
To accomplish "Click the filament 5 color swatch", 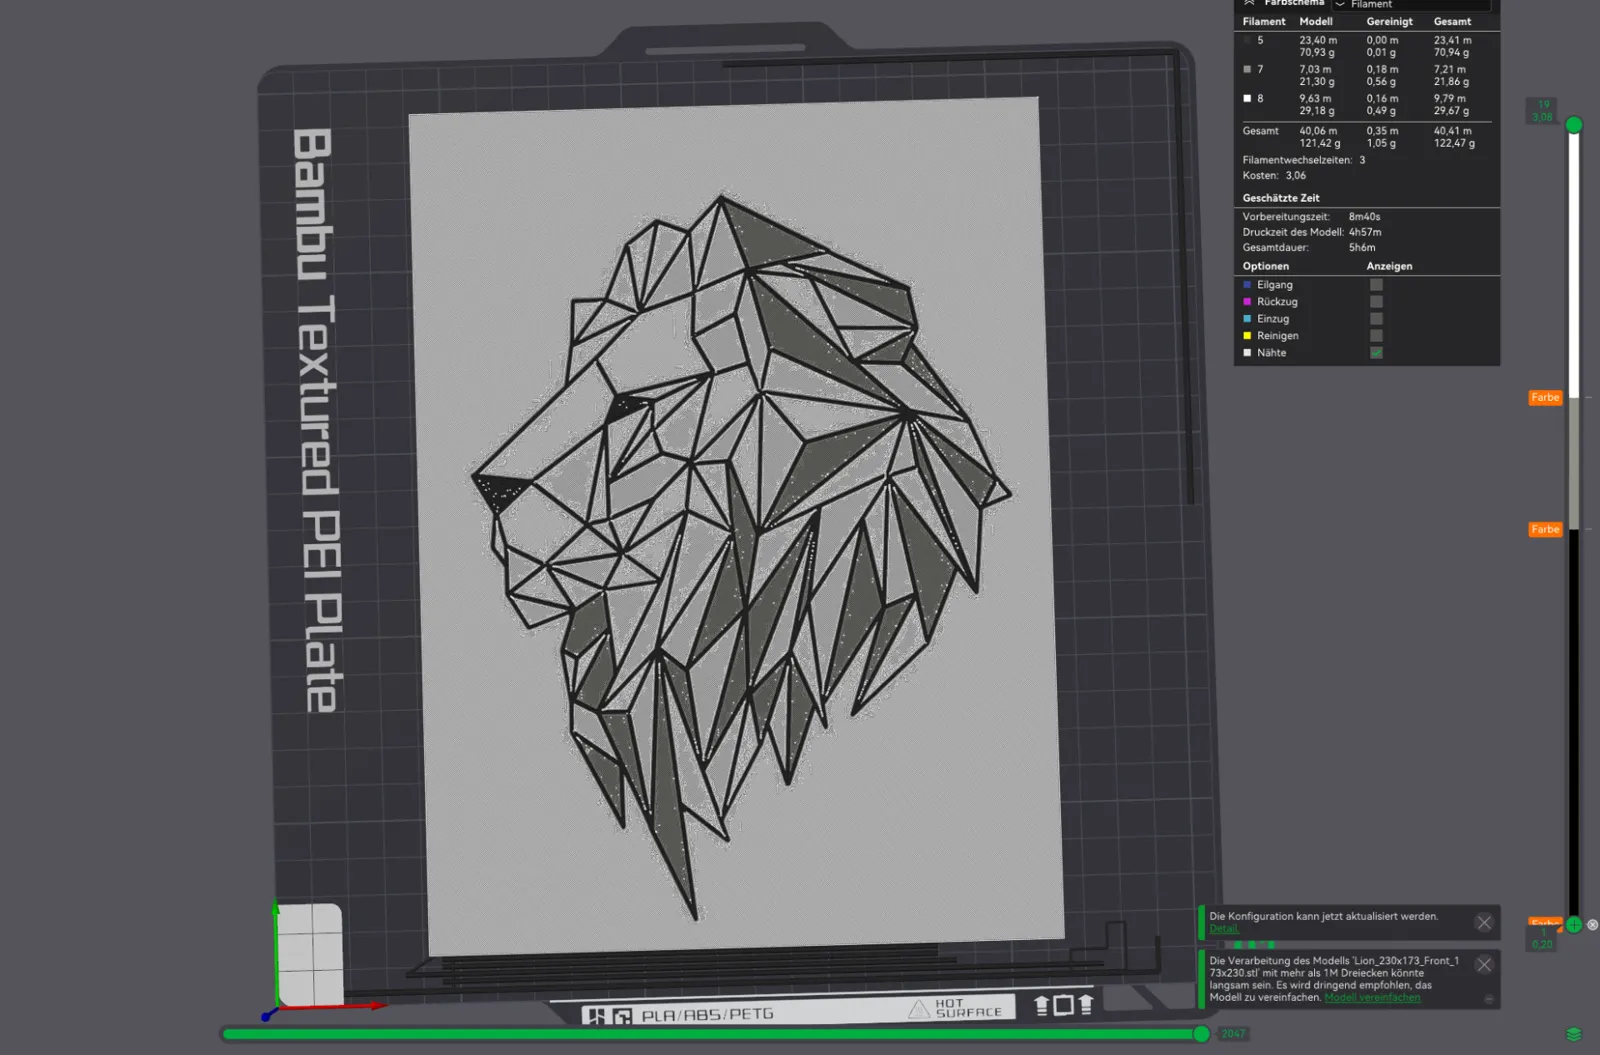I will [1247, 41].
